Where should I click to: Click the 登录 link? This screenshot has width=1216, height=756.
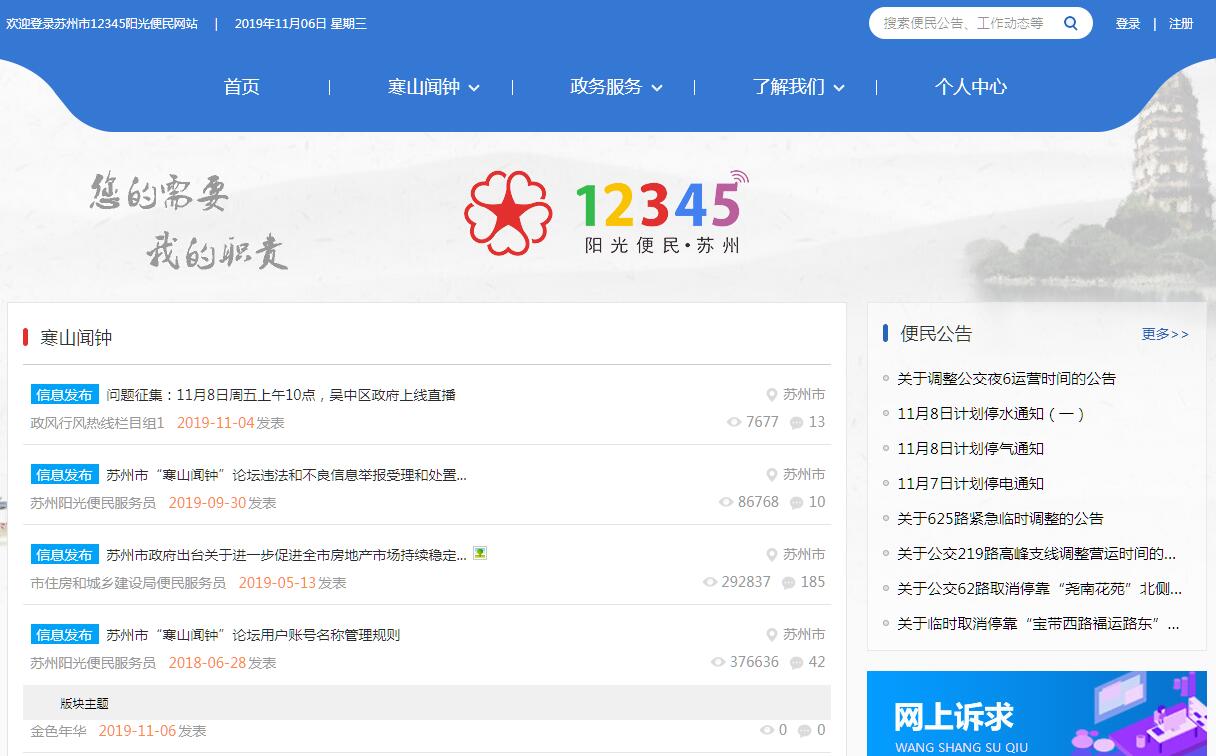coord(1128,23)
